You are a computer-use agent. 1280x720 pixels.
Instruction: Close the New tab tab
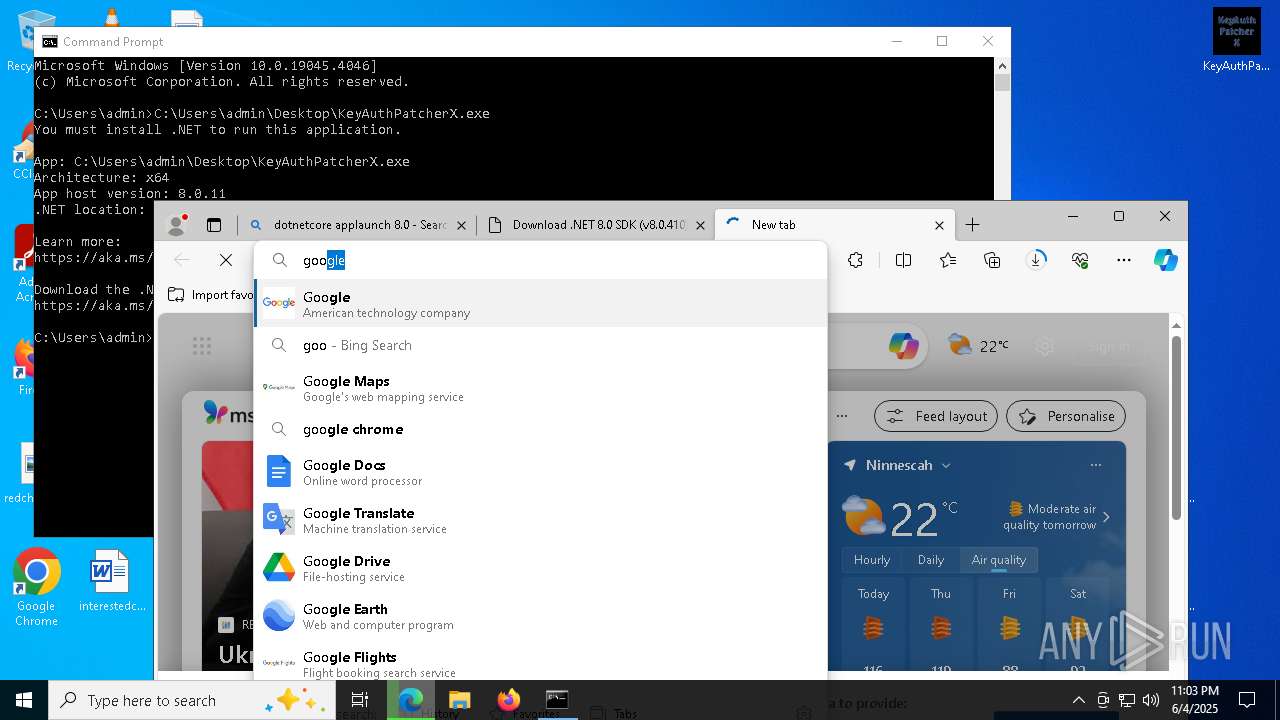[939, 225]
